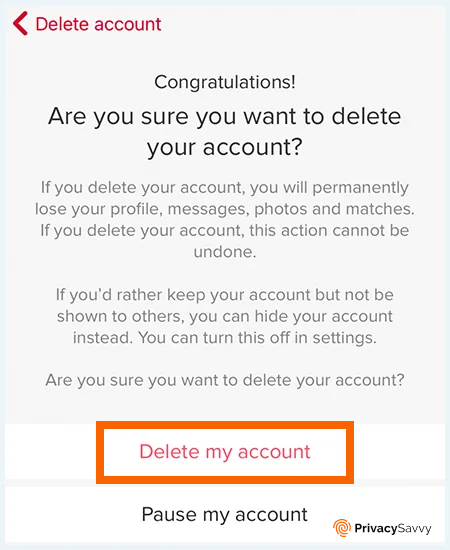Click the small gray confirmation question text
Image resolution: width=450 pixels, height=550 pixels.
click(225, 380)
